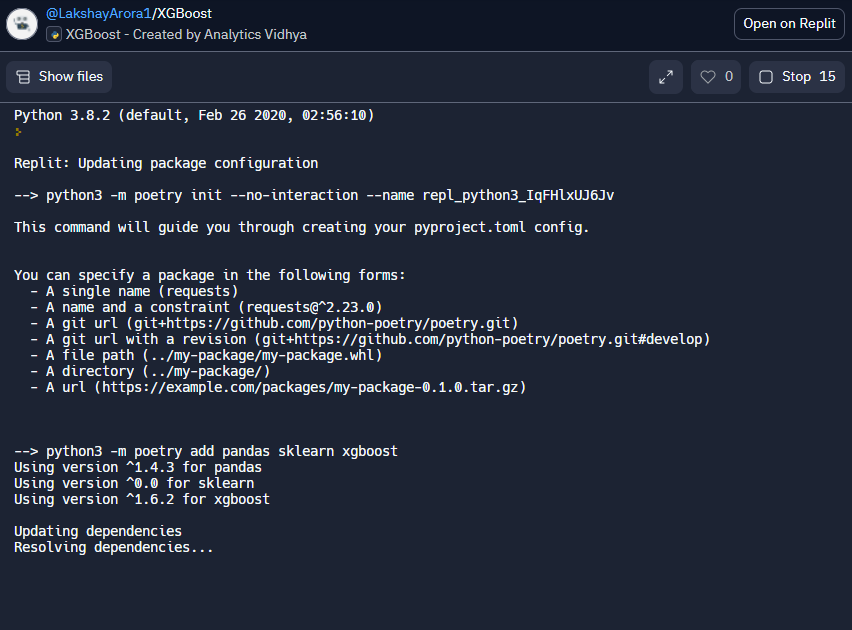Image resolution: width=852 pixels, height=630 pixels.
Task: Show files in the sidebar
Action: 59,77
